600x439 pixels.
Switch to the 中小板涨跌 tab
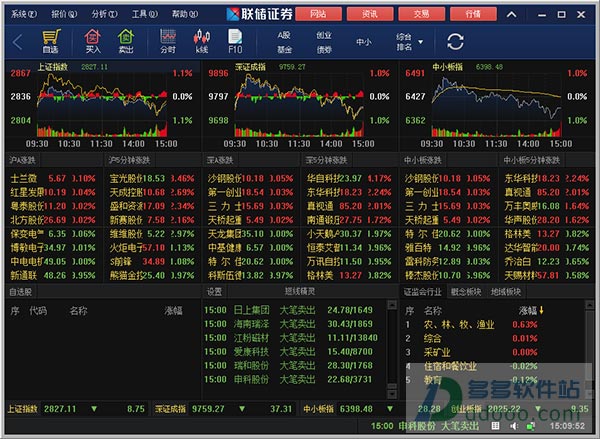[x=423, y=160]
